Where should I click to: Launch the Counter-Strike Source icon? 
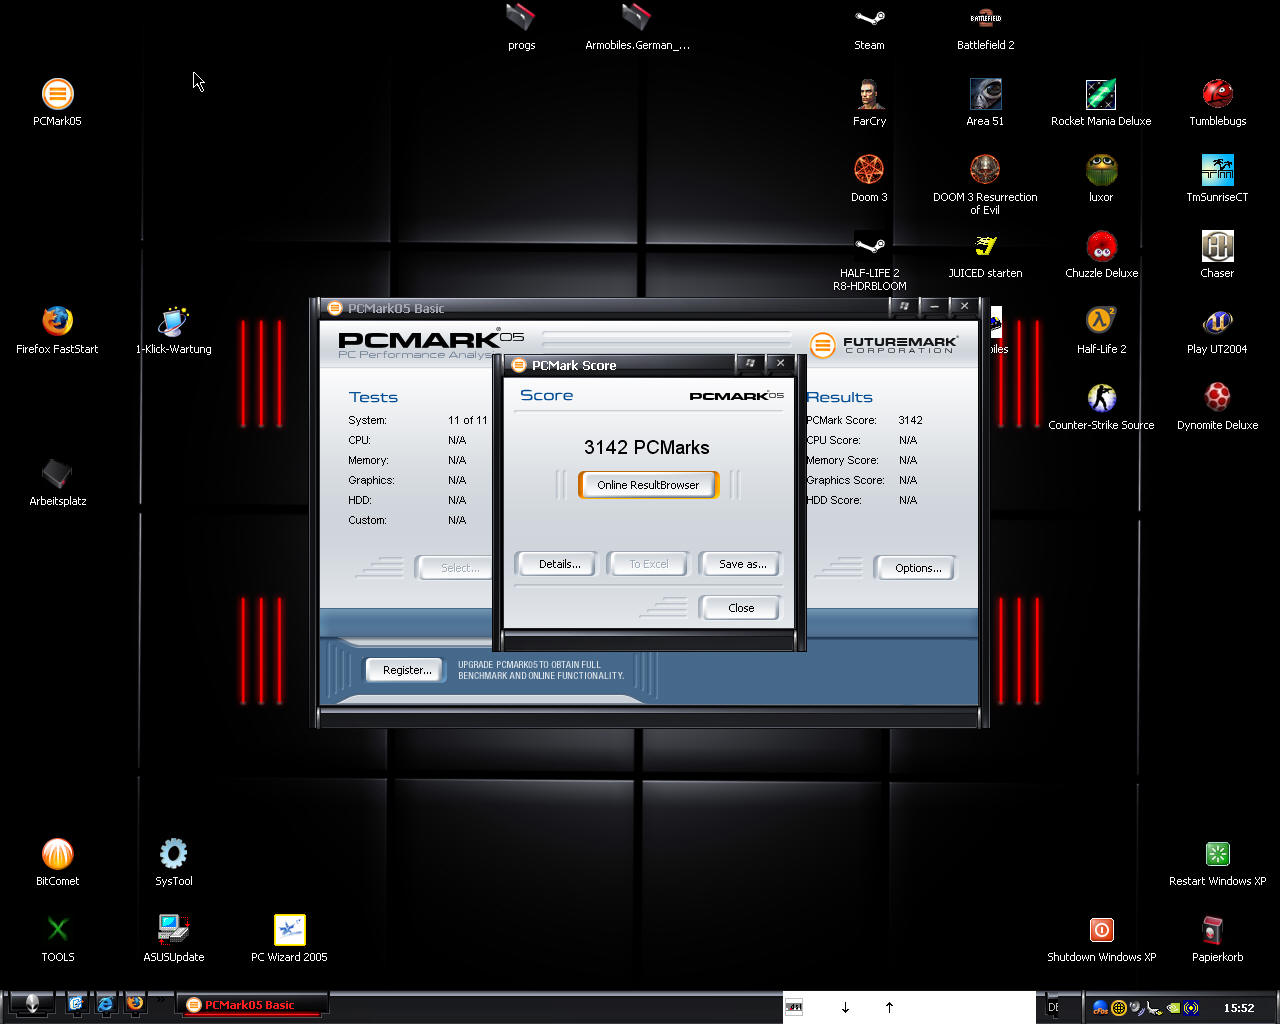[x=1101, y=398]
